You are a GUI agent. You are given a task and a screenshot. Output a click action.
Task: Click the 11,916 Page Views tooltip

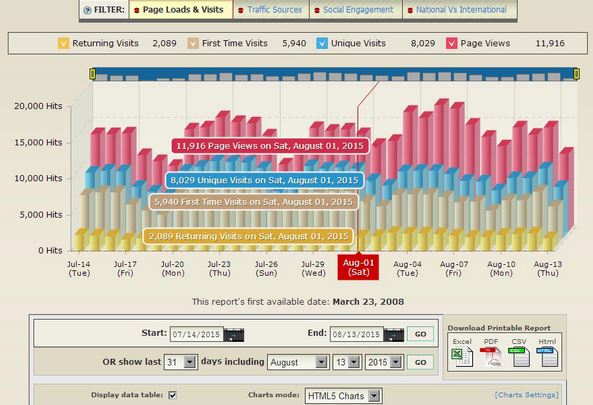(270, 146)
